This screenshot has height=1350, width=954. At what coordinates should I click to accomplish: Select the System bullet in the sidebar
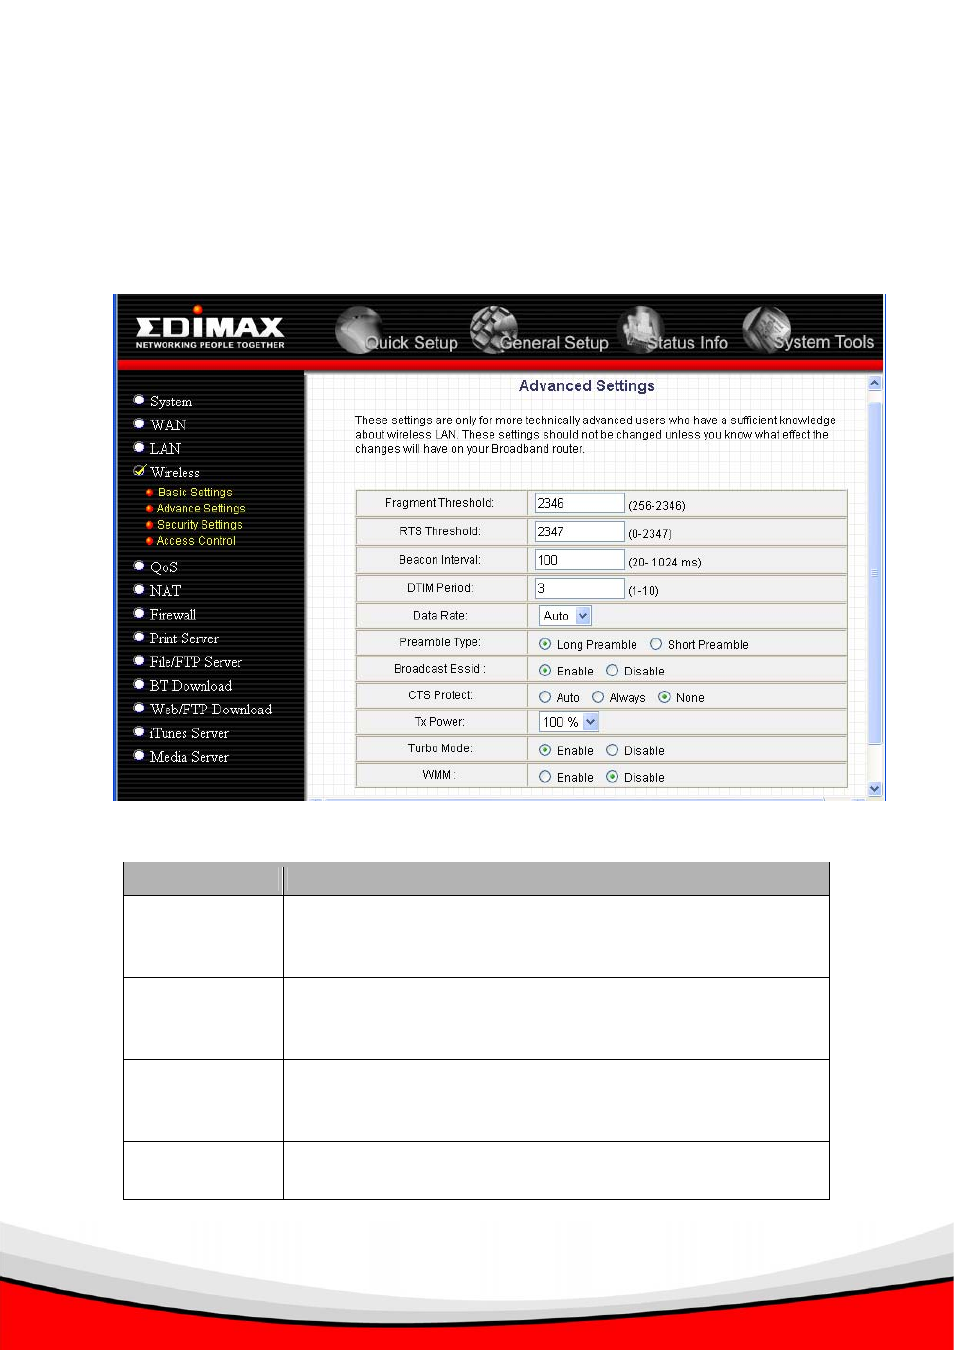[139, 400]
